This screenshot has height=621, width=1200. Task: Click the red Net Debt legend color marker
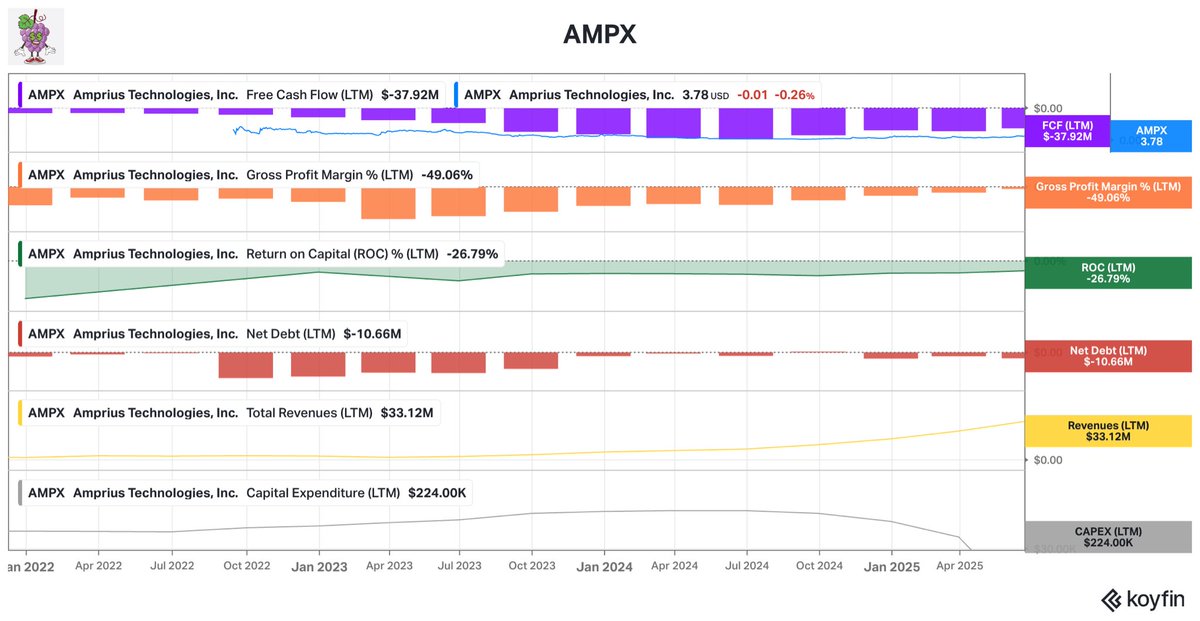pyautogui.click(x=20, y=333)
